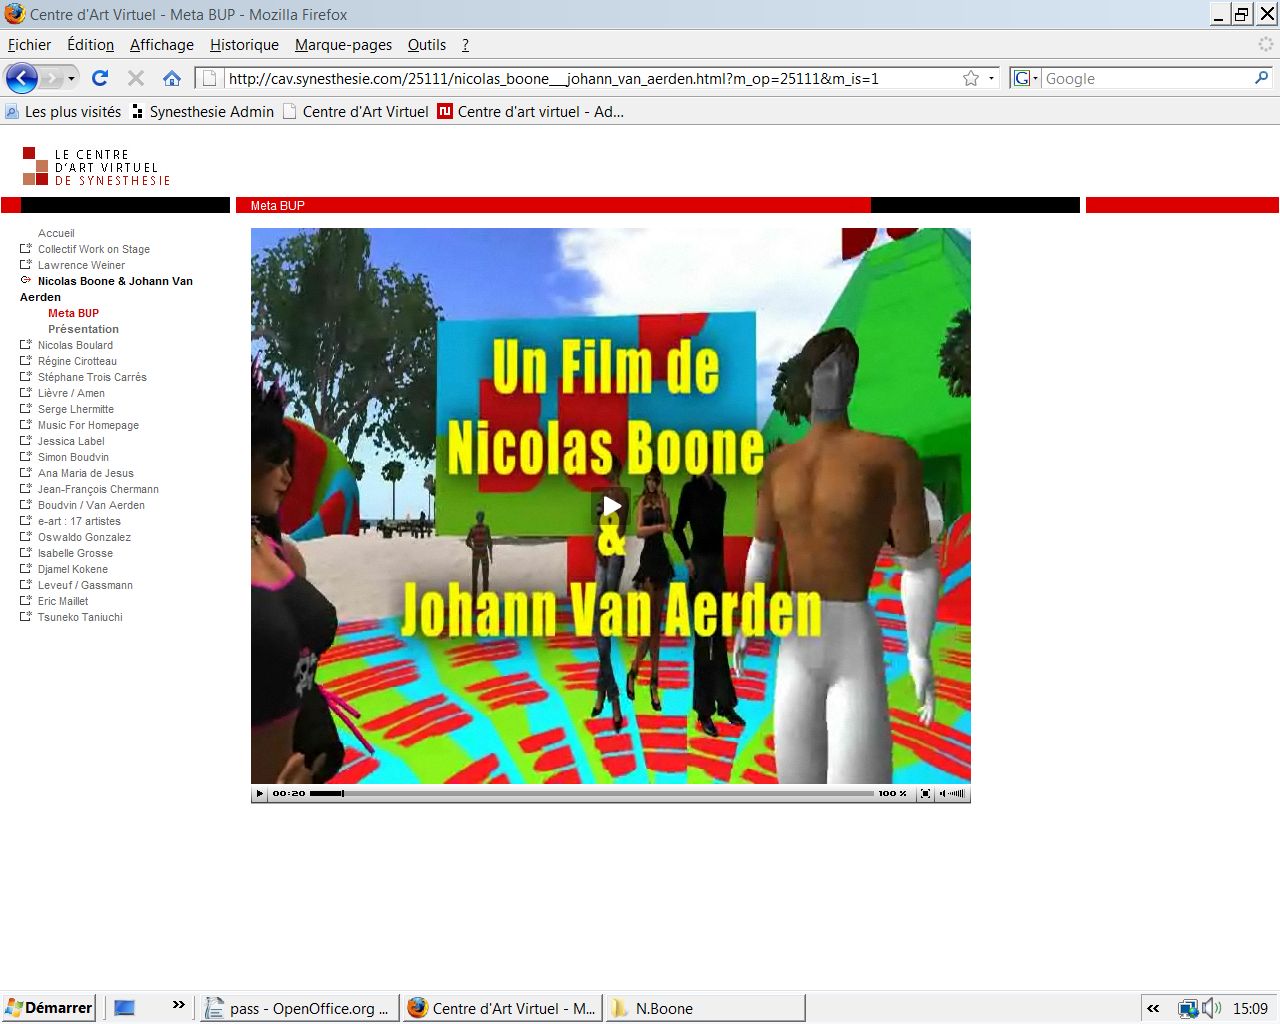Open the search engine selector dropdown
The height and width of the screenshot is (1024, 1280).
pyautogui.click(x=1026, y=78)
